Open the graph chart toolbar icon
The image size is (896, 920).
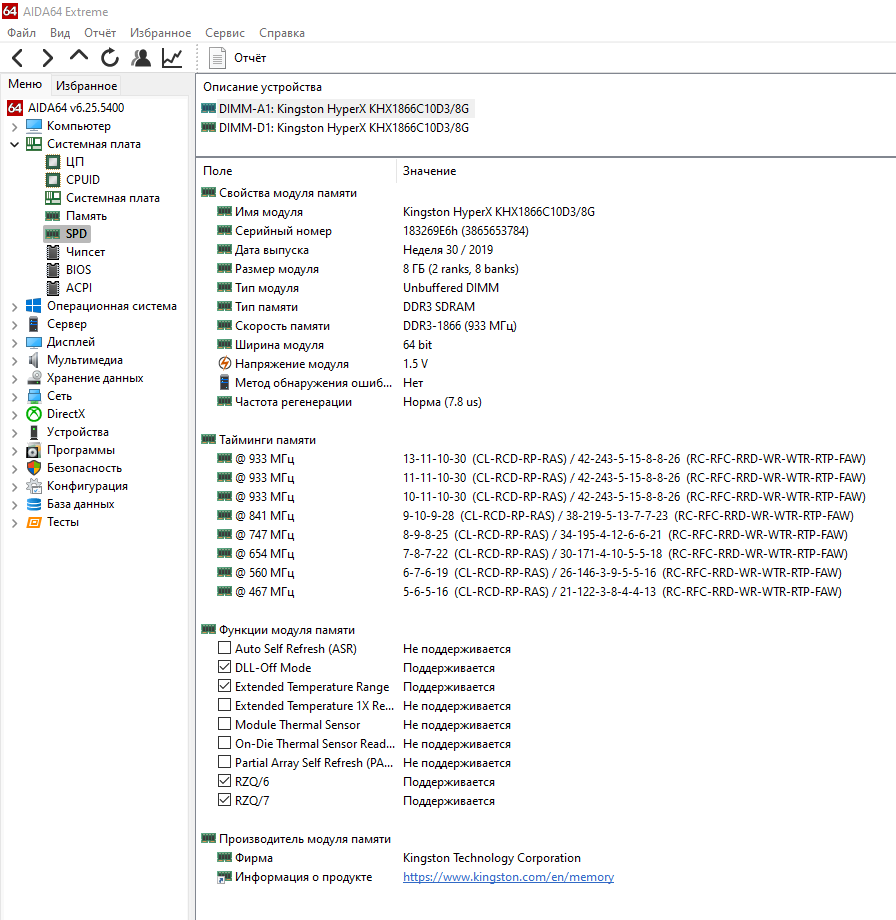click(172, 58)
